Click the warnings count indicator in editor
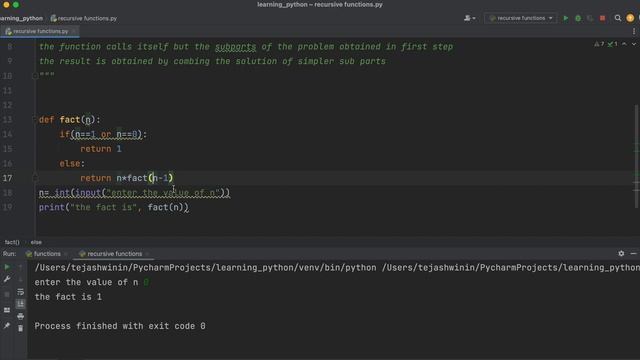The image size is (640, 360). pyautogui.click(x=599, y=44)
